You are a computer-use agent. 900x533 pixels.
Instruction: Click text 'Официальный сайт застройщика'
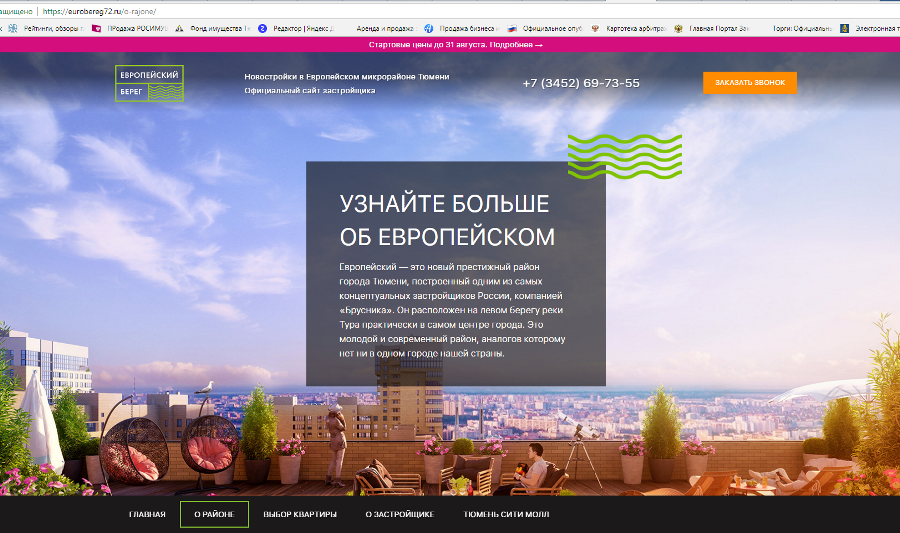click(x=310, y=91)
